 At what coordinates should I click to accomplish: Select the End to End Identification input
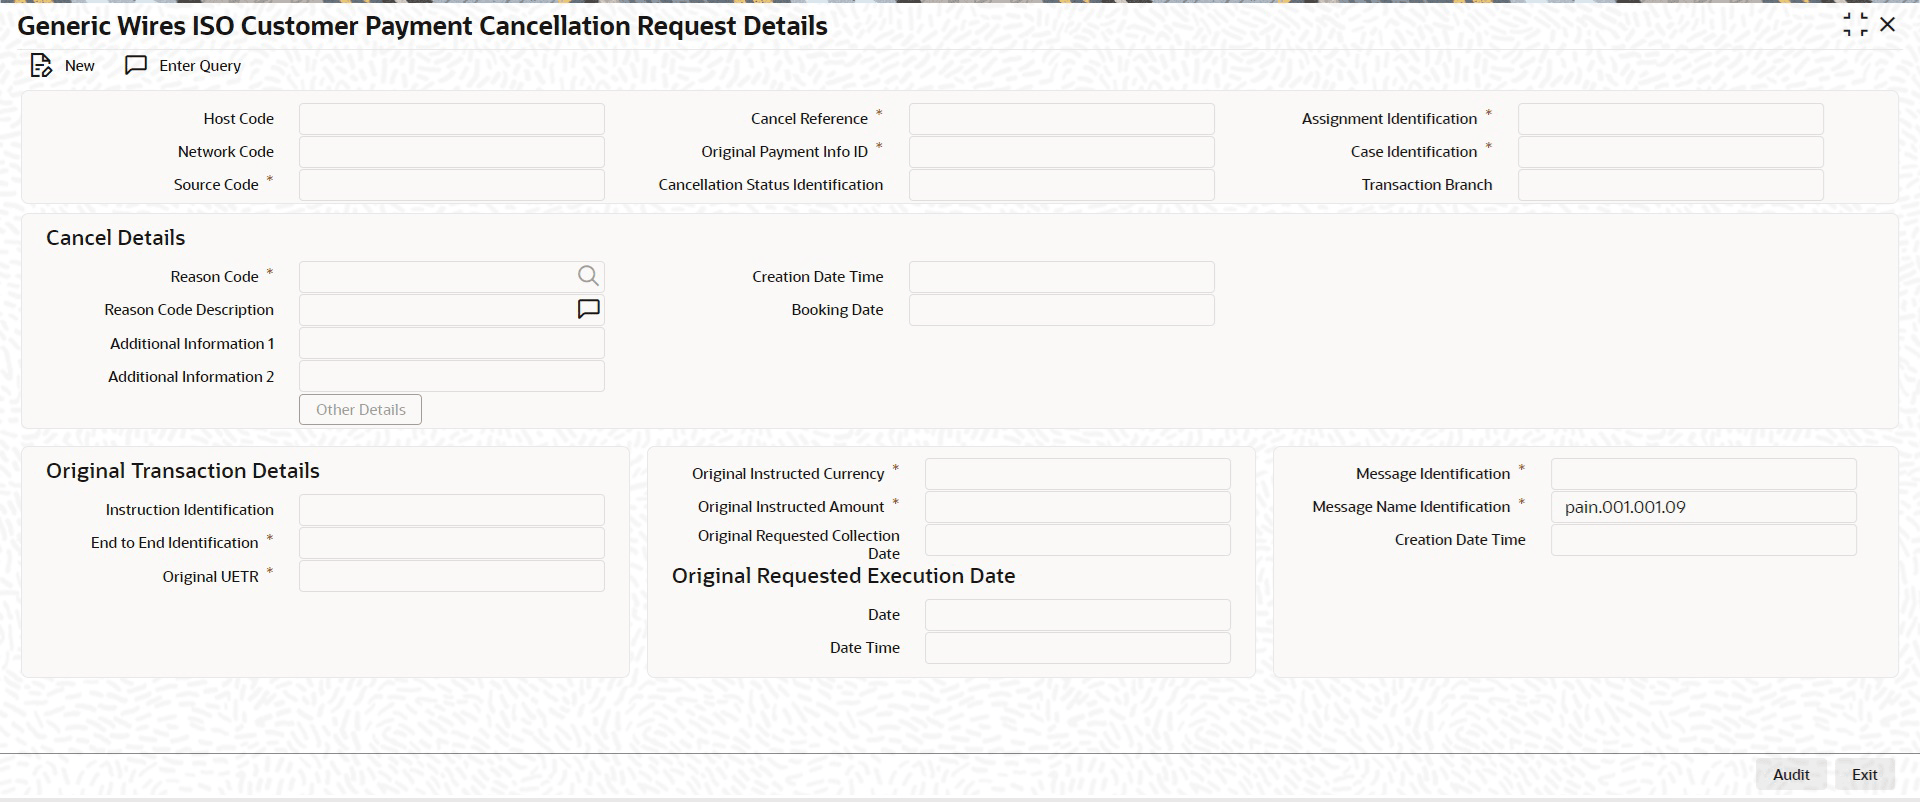click(x=452, y=543)
